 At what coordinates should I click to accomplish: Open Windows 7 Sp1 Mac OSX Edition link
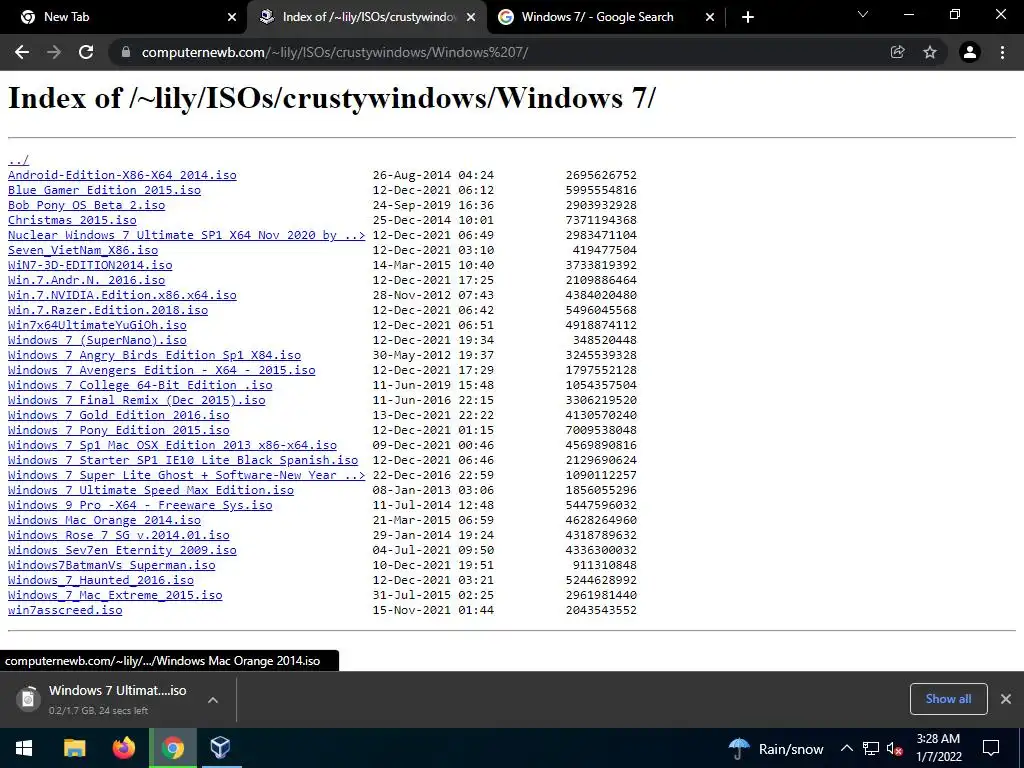coord(172,445)
